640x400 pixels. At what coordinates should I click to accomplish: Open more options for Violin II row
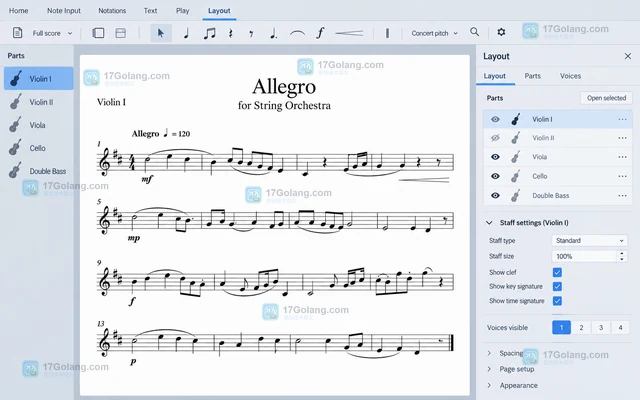622,138
